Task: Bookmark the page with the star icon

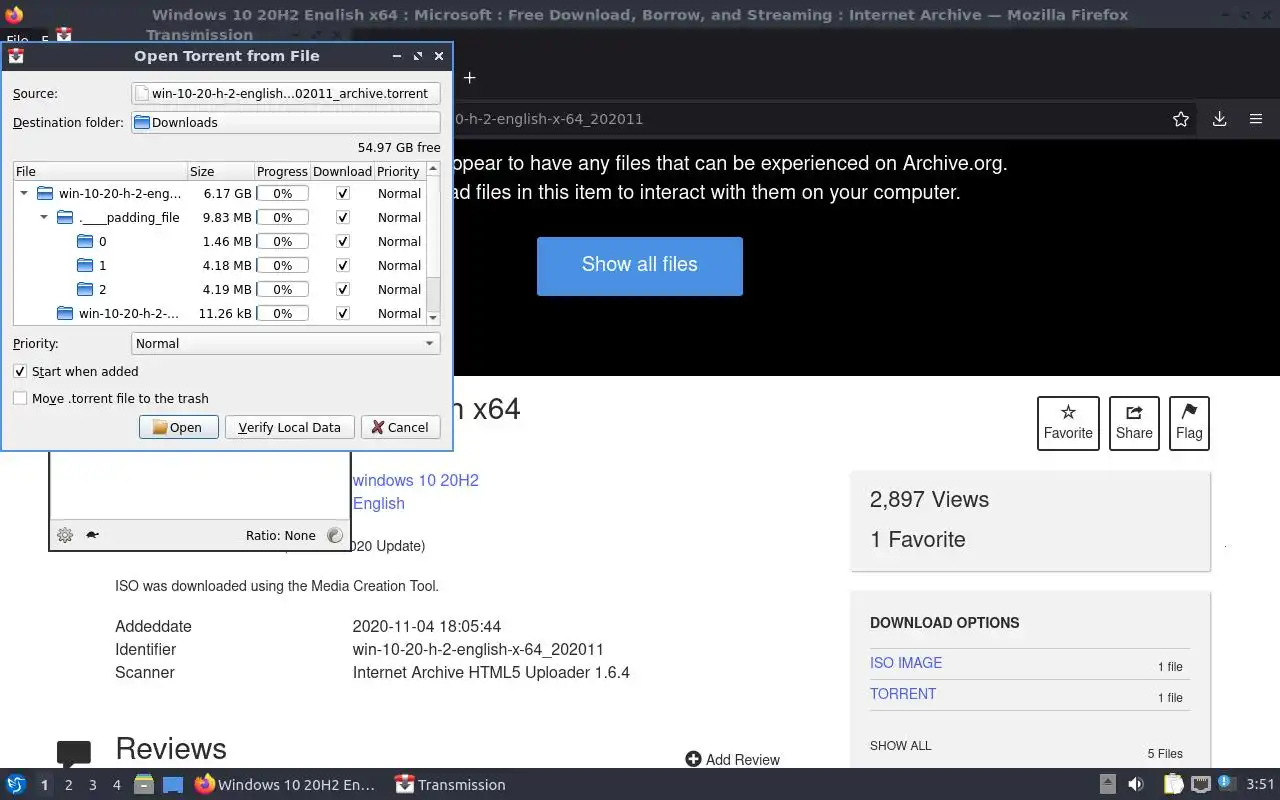Action: 1181,119
